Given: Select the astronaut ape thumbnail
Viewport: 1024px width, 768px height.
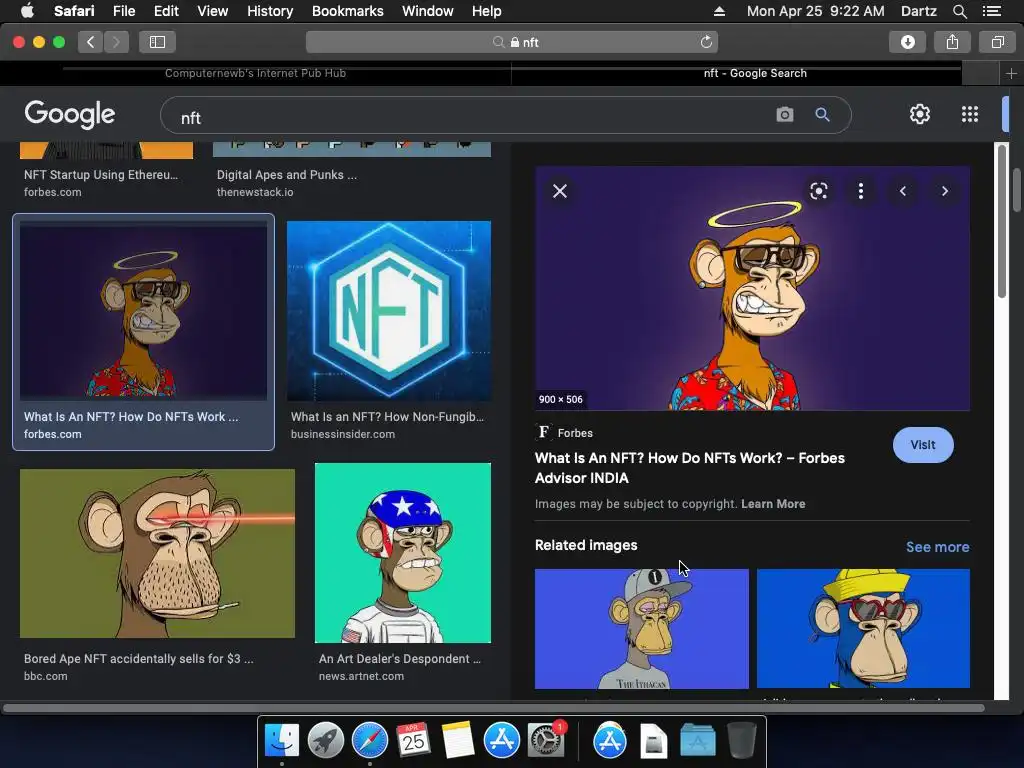Looking at the screenshot, I should 403,553.
